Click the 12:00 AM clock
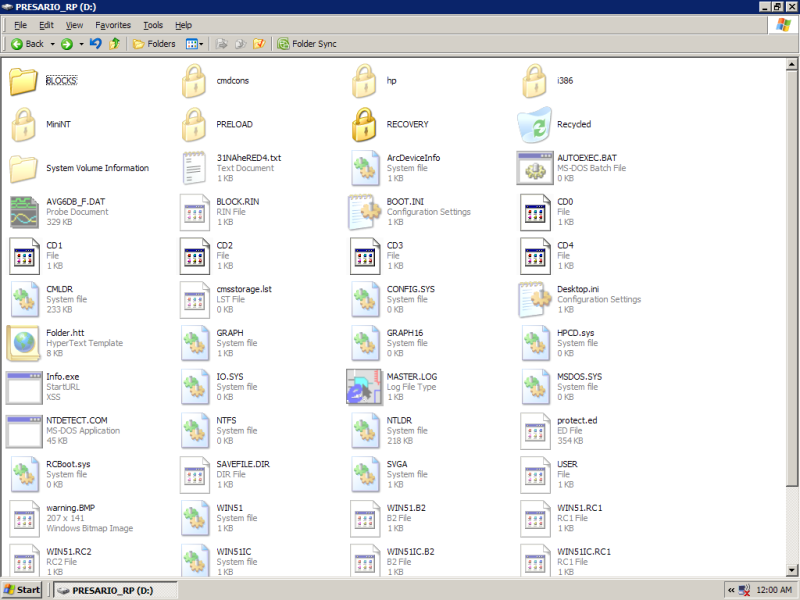The height and width of the screenshot is (600, 800). (x=774, y=590)
